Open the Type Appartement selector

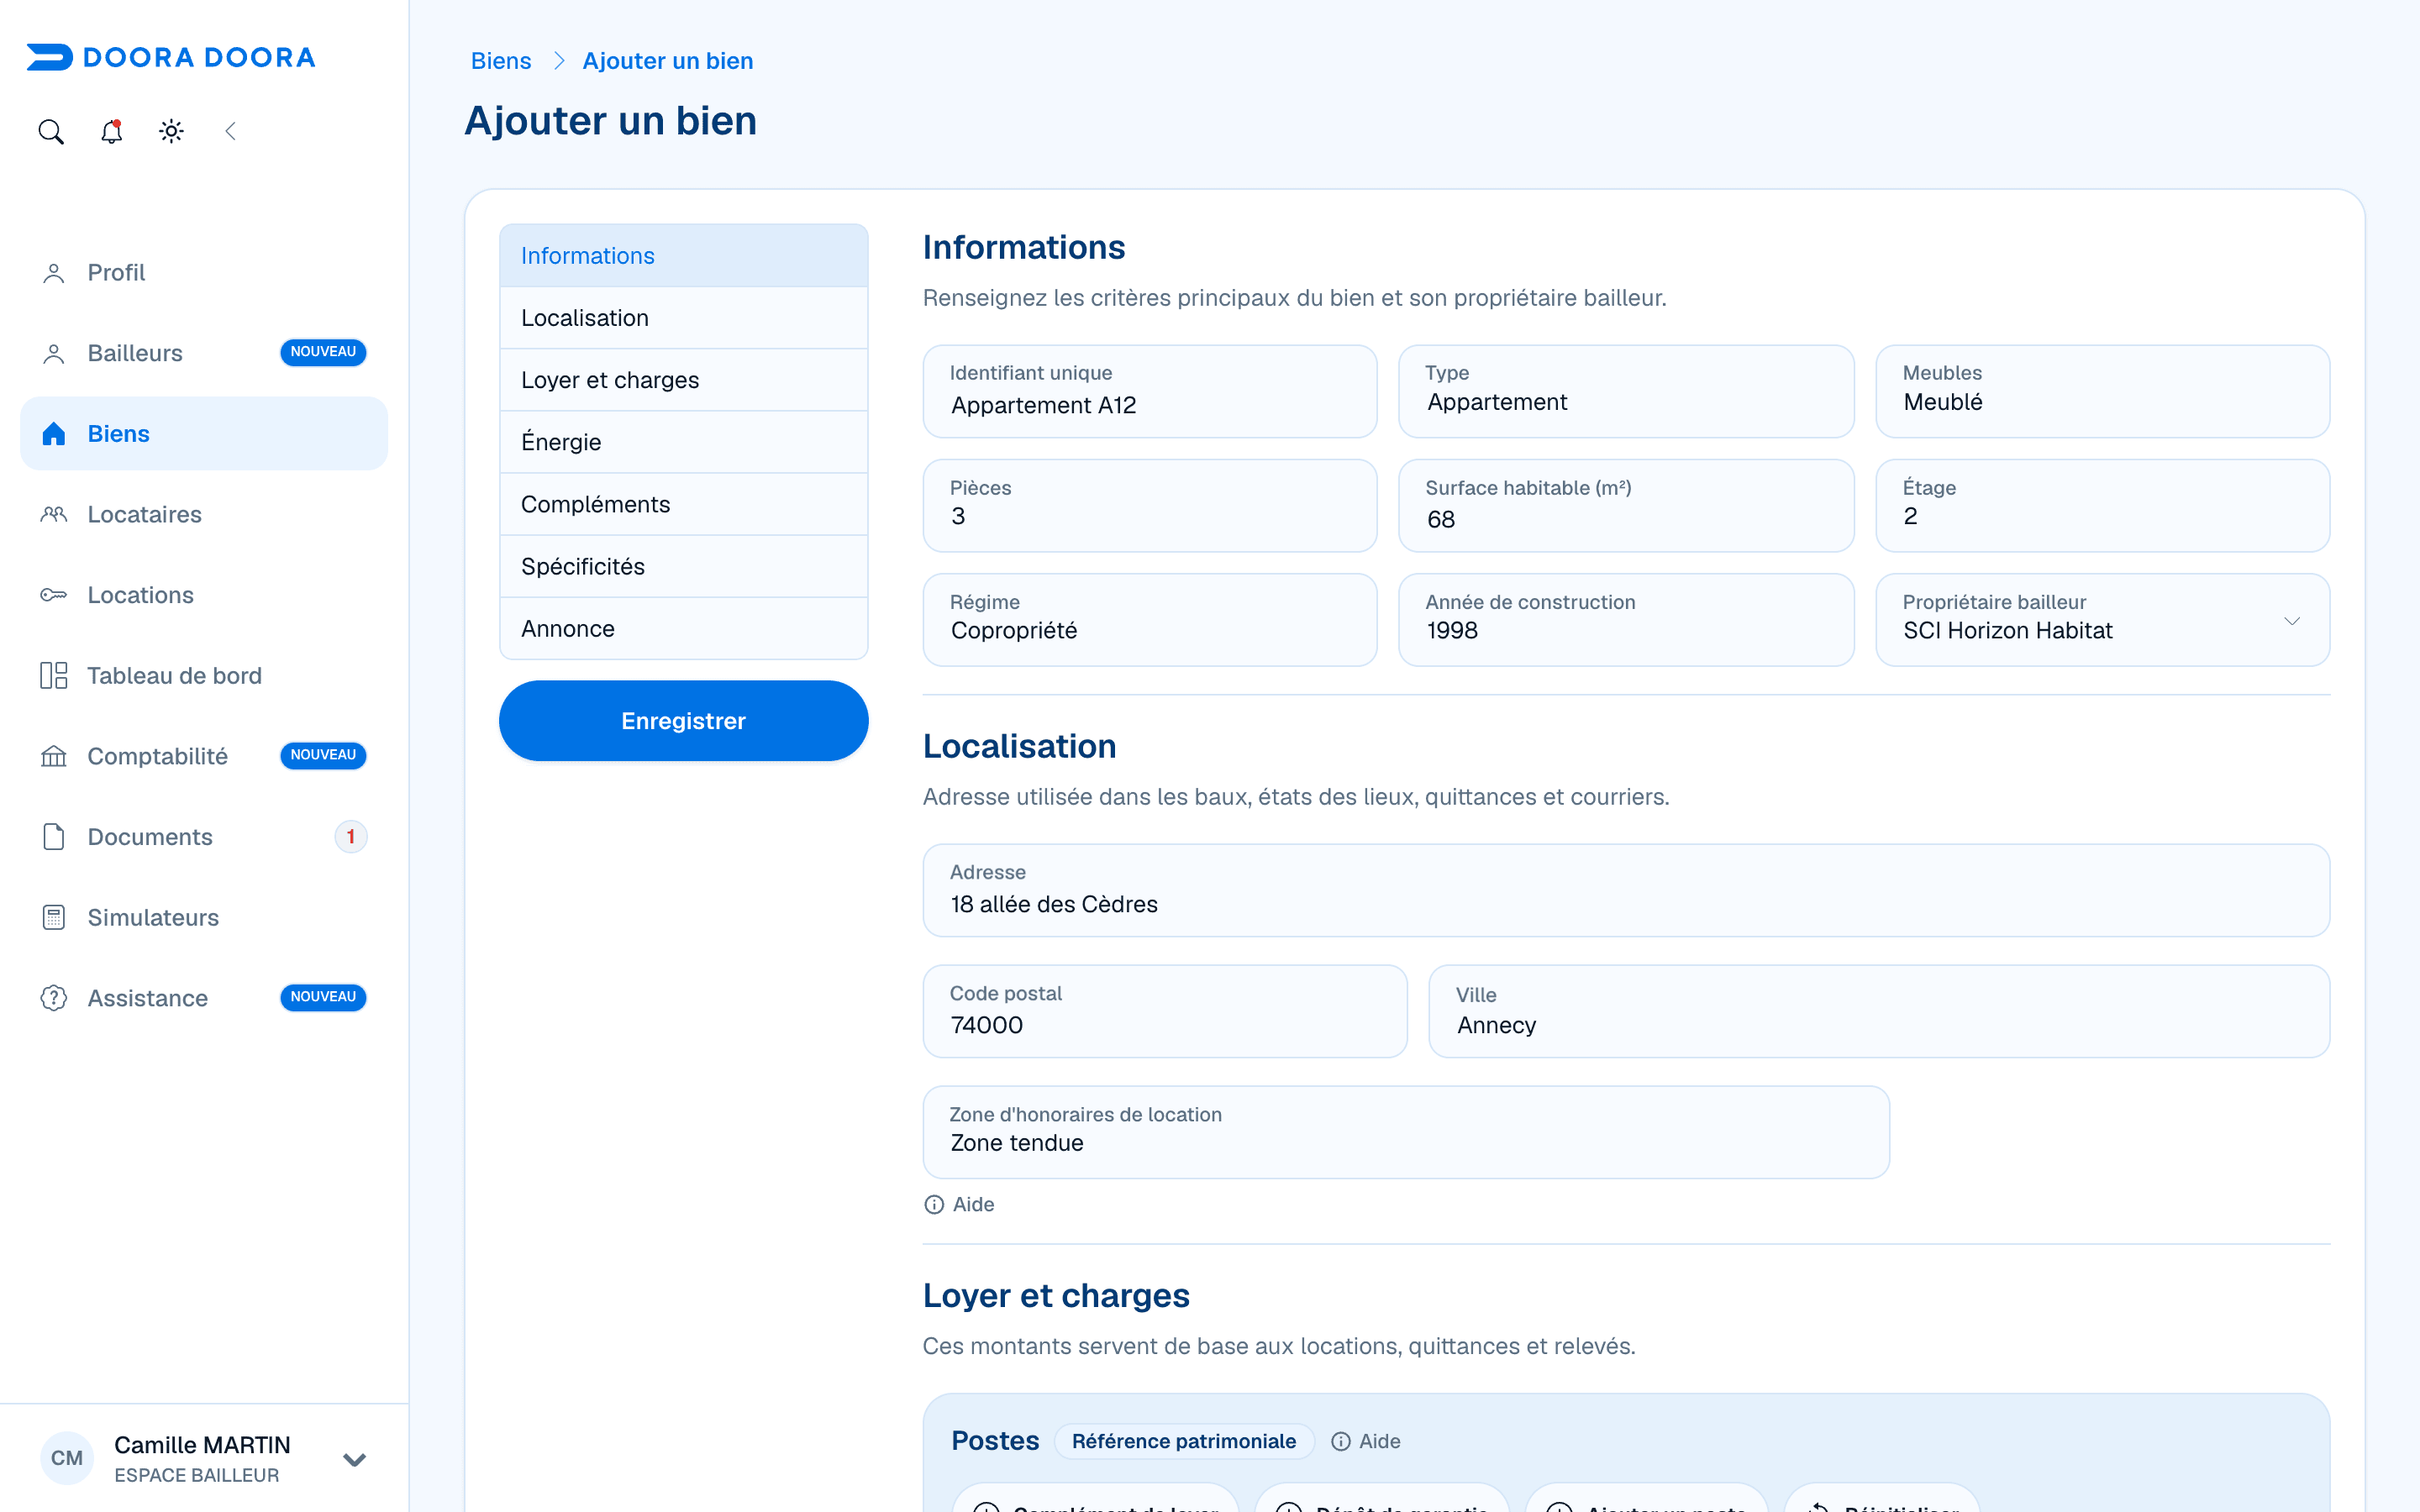pos(1625,391)
